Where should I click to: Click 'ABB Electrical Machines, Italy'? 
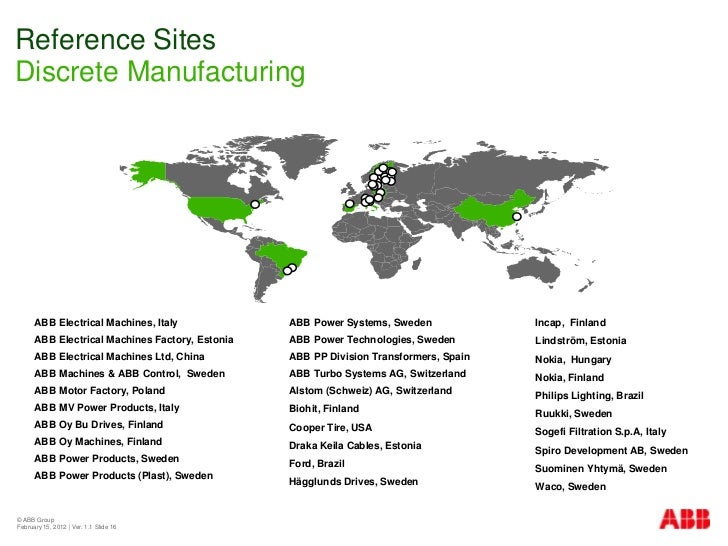pos(106,323)
